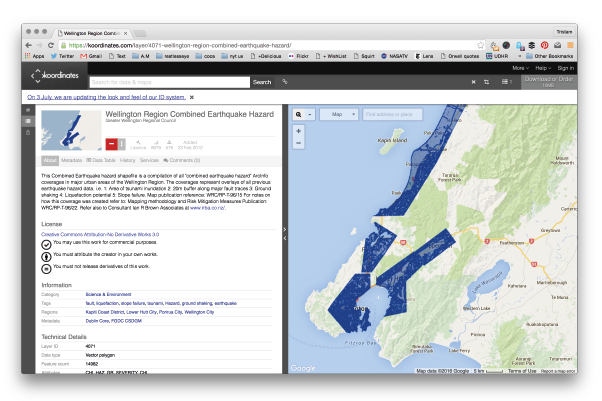
Task: Open the History tab
Action: coord(127,161)
